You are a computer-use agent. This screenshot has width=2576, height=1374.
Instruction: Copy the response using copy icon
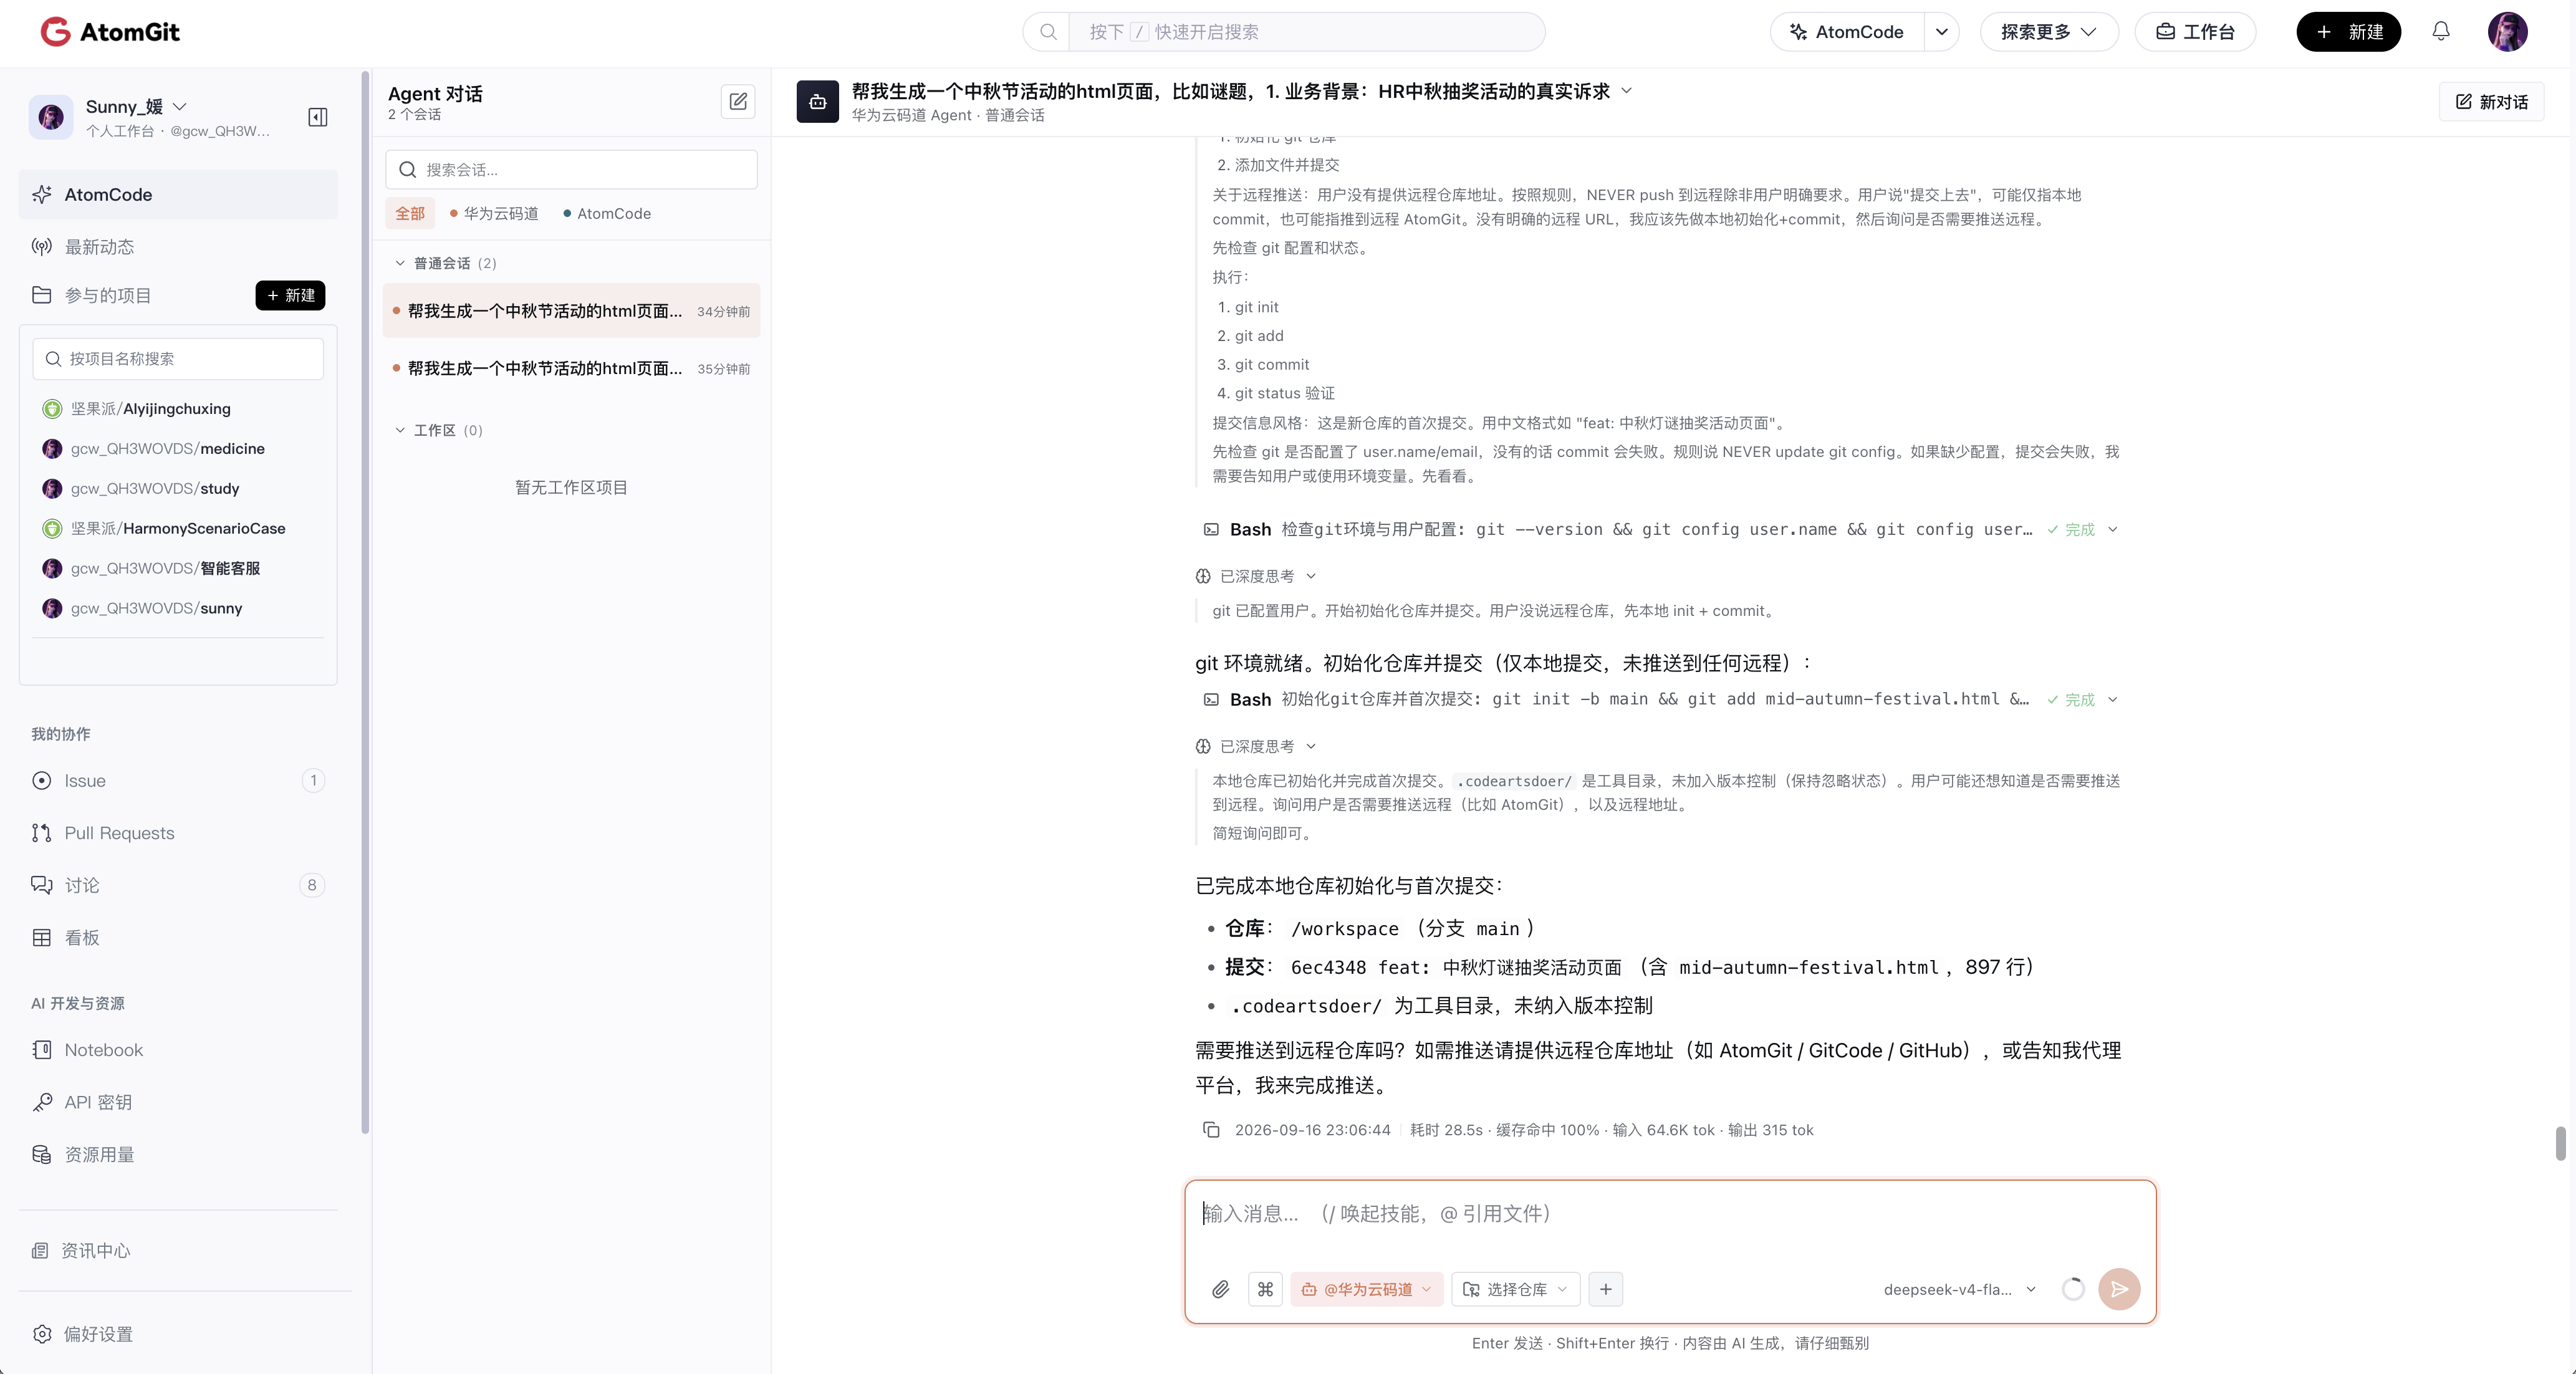tap(1211, 1130)
